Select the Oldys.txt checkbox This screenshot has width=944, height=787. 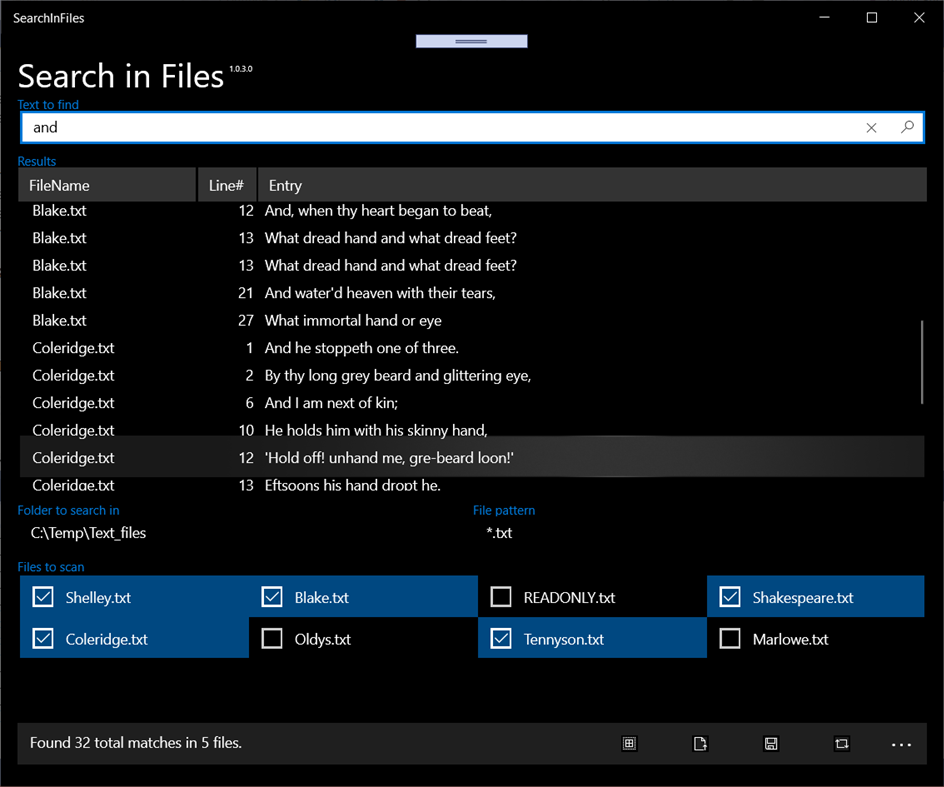(x=271, y=638)
